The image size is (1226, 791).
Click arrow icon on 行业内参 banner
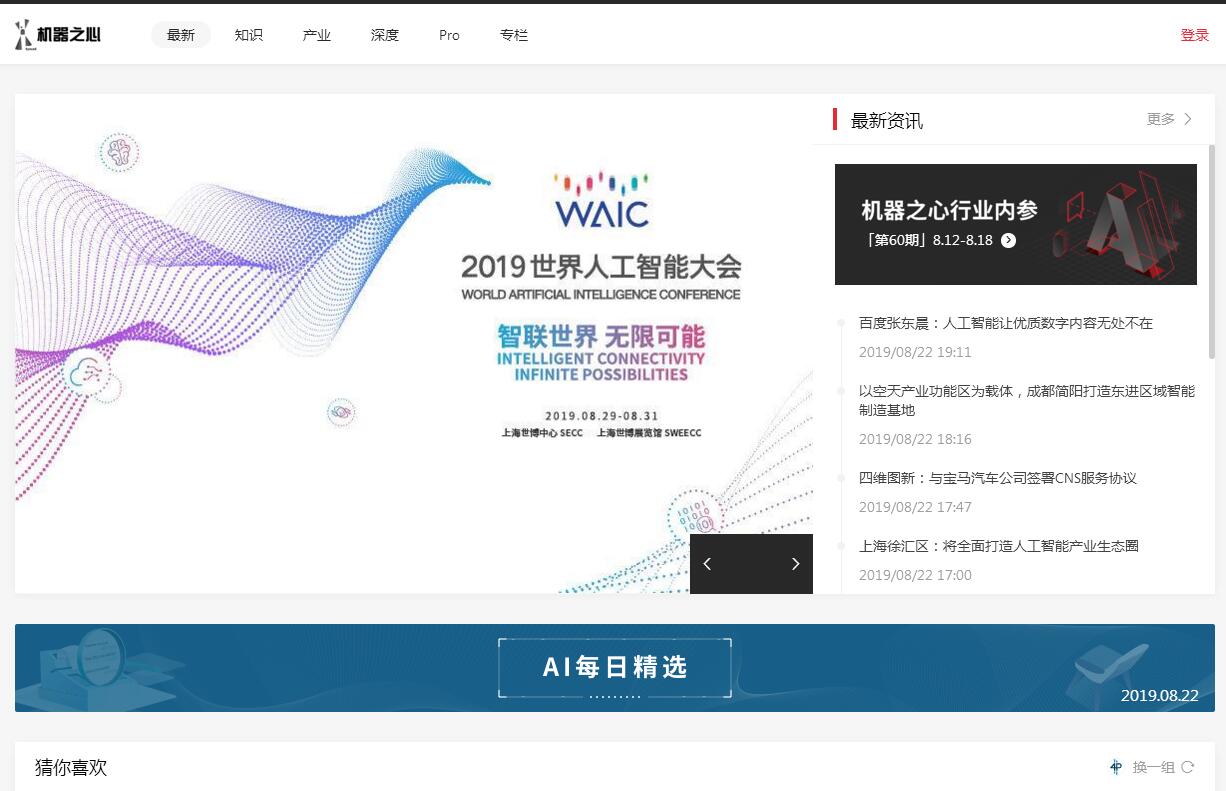coord(1008,240)
